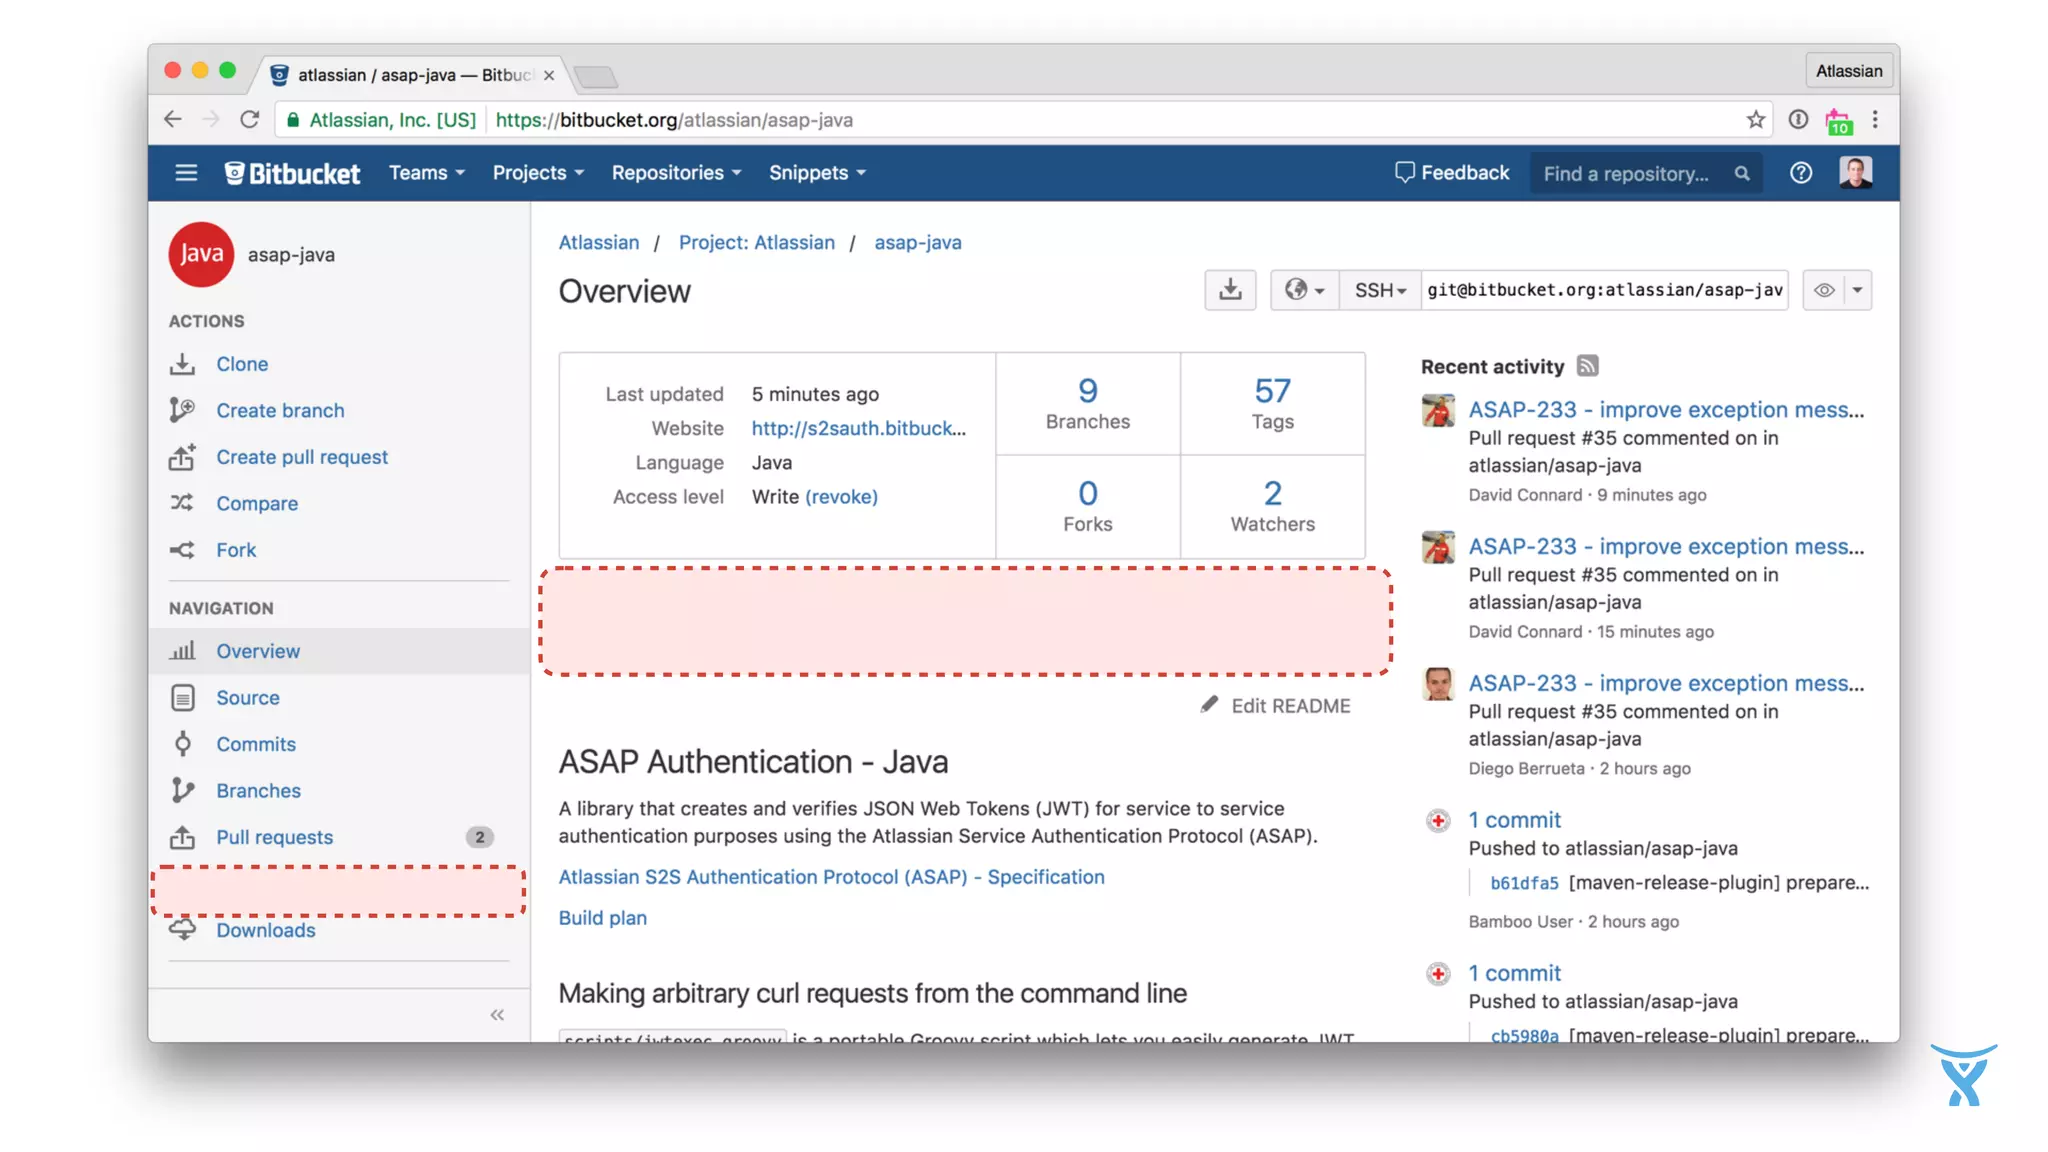This screenshot has height=1152, width=2048.
Task: Select the git clone URL field
Action: tap(1605, 290)
